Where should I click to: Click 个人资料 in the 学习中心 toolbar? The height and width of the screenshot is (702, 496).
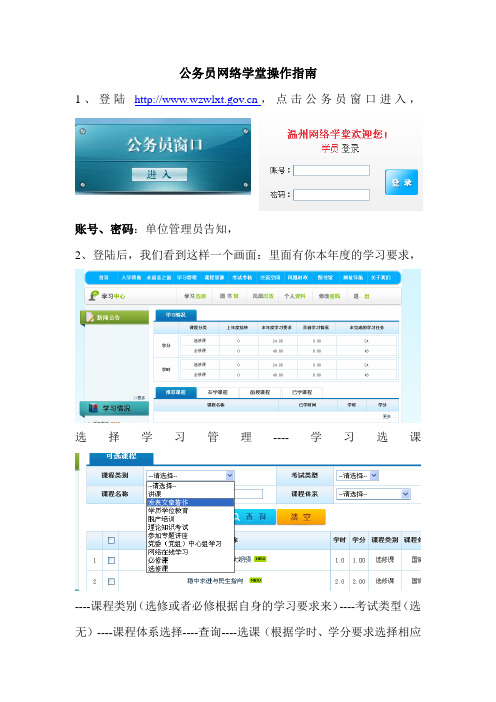click(295, 296)
